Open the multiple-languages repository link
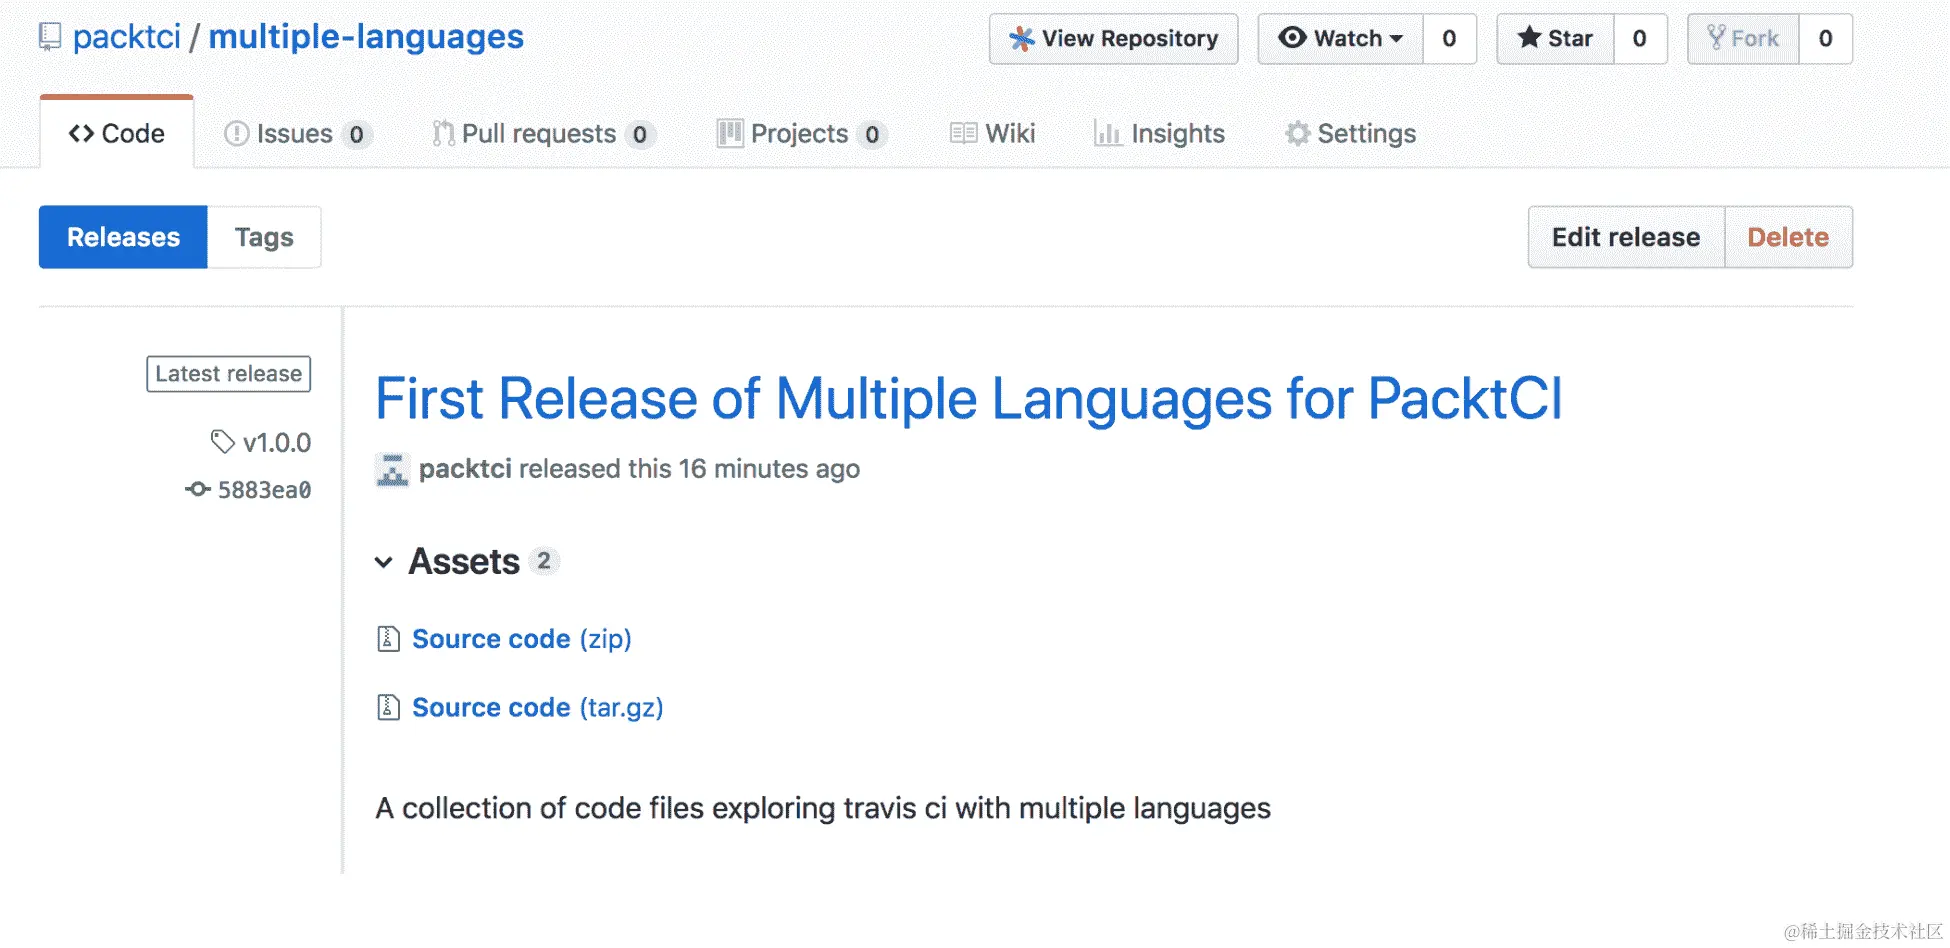 tap(366, 37)
